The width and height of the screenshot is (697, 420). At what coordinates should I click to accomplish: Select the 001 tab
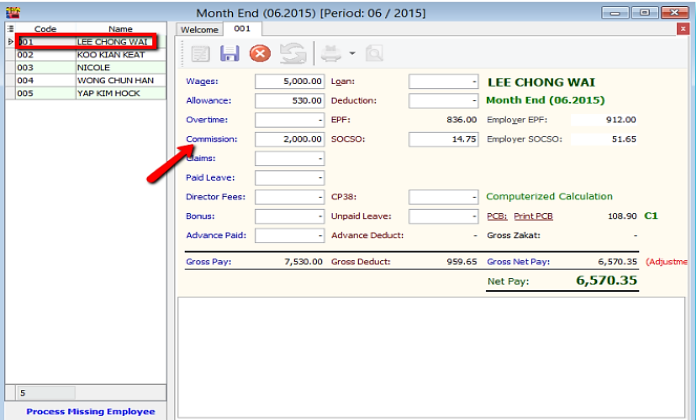241,30
